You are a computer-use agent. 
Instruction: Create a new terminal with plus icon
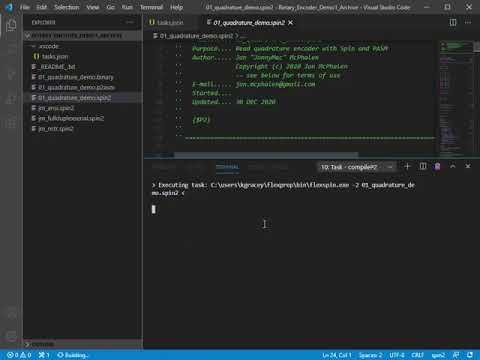click(x=407, y=166)
